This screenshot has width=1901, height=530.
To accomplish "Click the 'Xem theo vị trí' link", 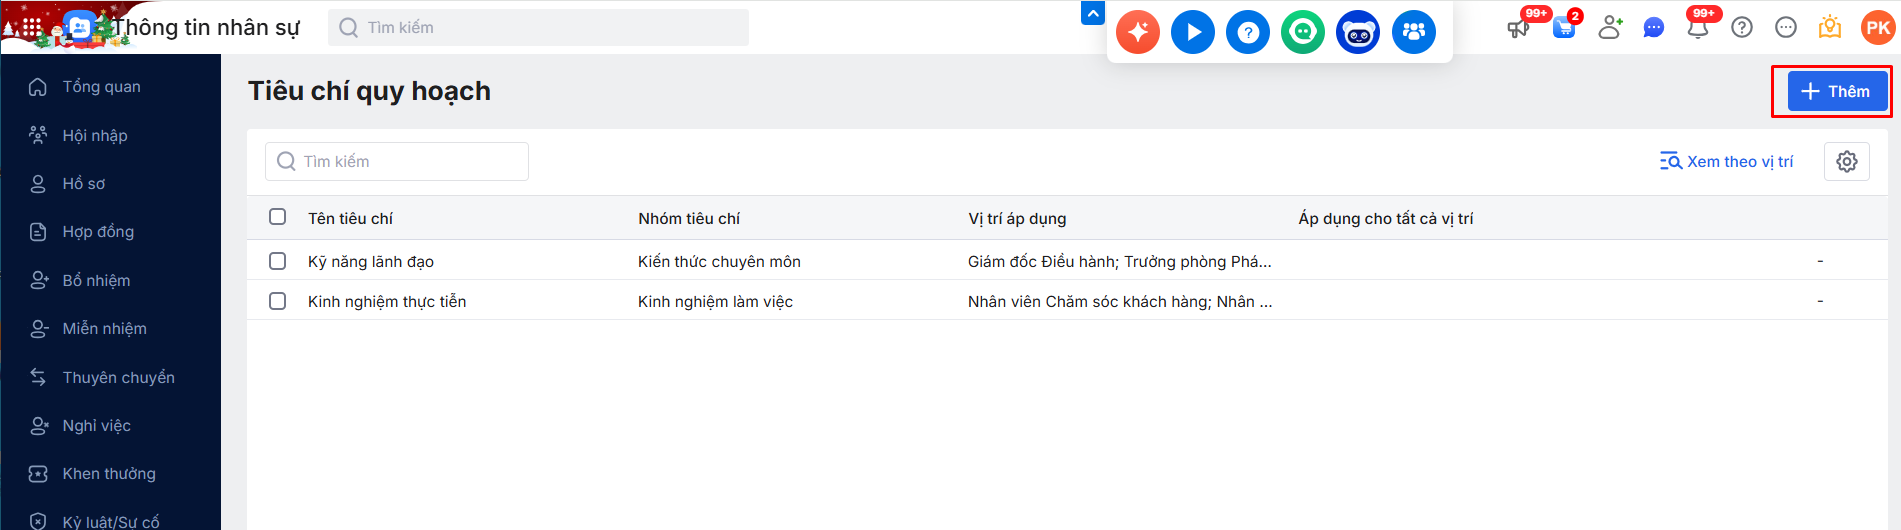I will coord(1727,161).
